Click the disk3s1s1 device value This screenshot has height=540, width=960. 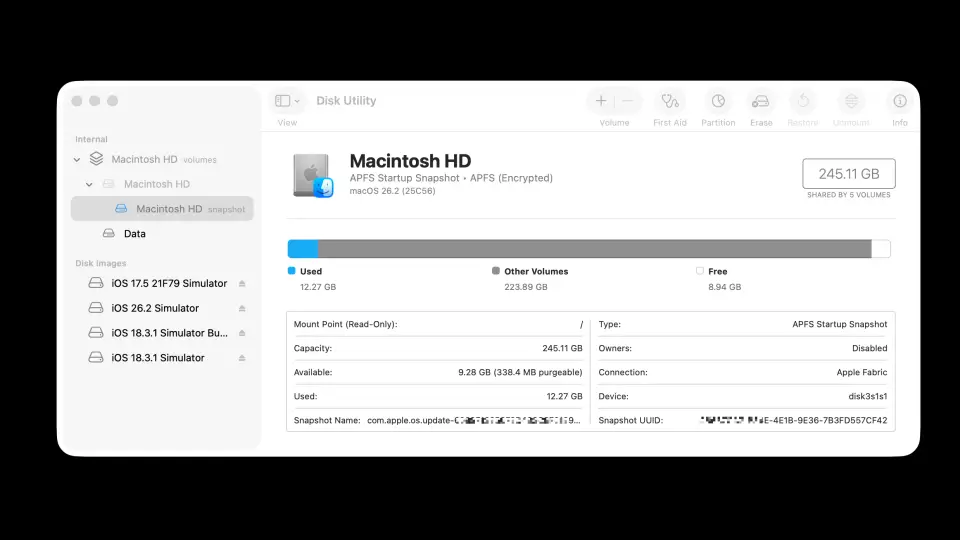coord(868,396)
